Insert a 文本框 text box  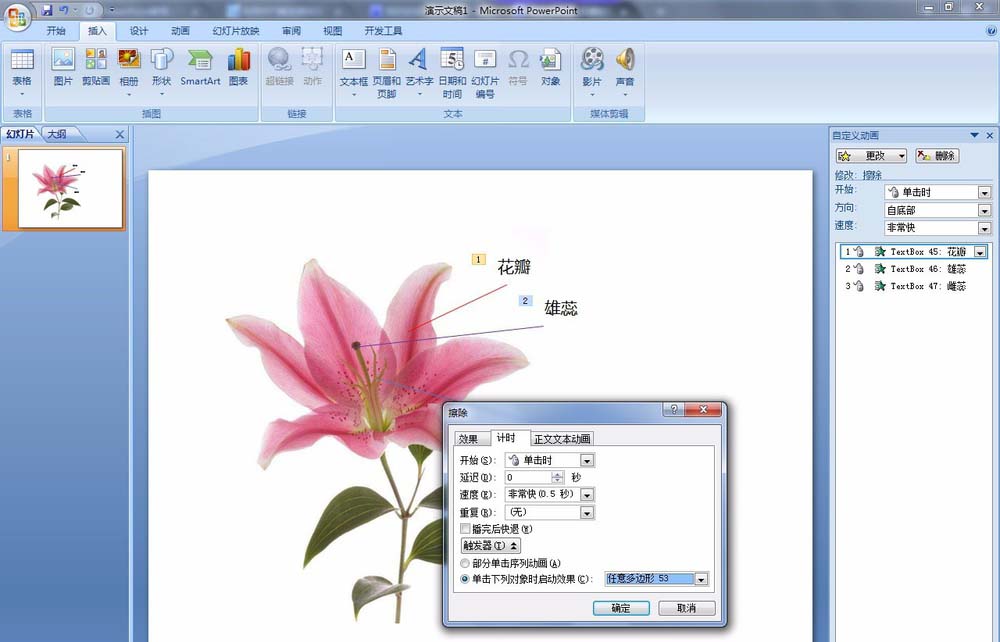pos(354,72)
